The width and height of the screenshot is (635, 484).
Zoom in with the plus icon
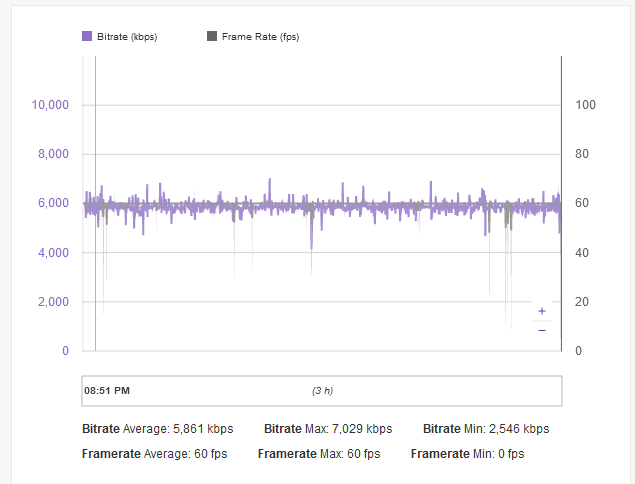[541, 311]
